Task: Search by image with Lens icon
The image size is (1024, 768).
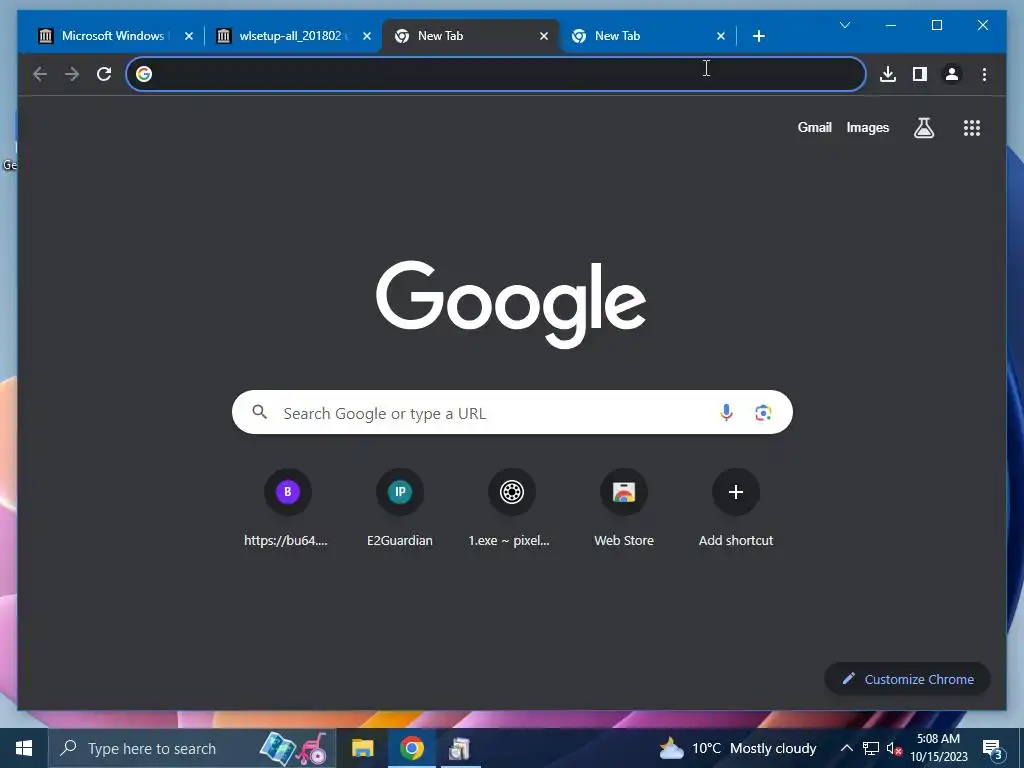Action: point(763,413)
